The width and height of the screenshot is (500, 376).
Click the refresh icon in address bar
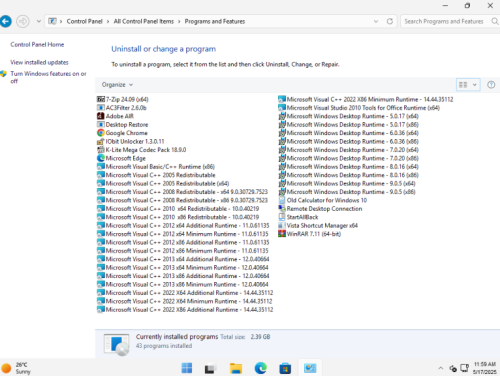coord(390,21)
